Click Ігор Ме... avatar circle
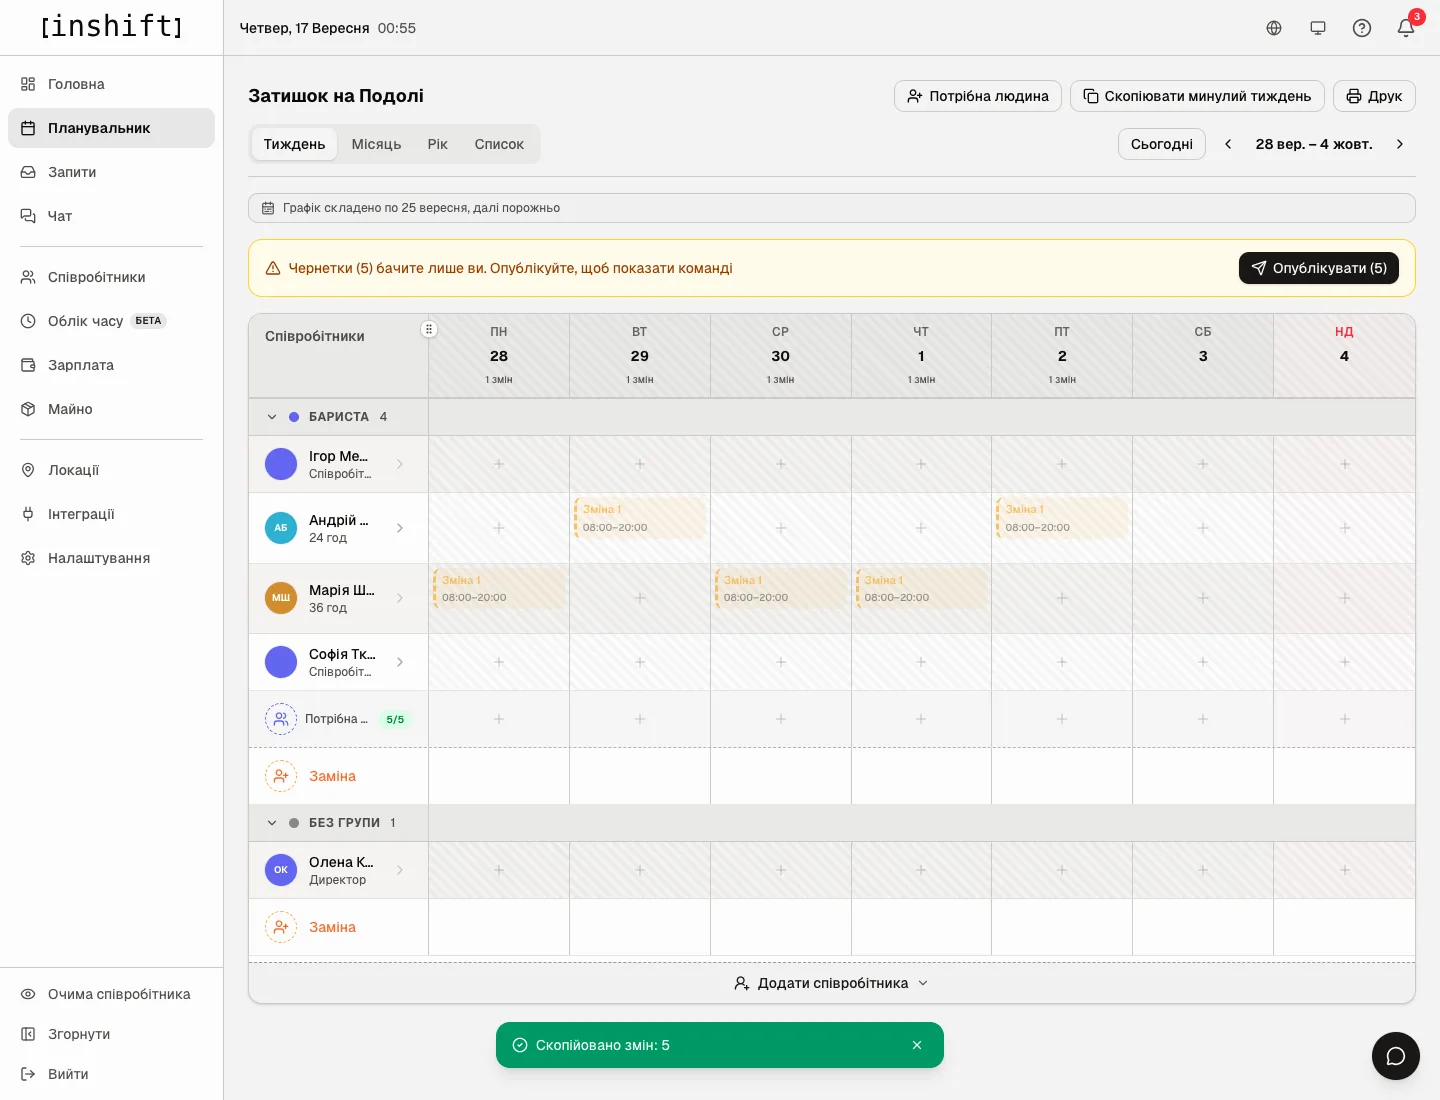The height and width of the screenshot is (1100, 1440). pyautogui.click(x=281, y=464)
